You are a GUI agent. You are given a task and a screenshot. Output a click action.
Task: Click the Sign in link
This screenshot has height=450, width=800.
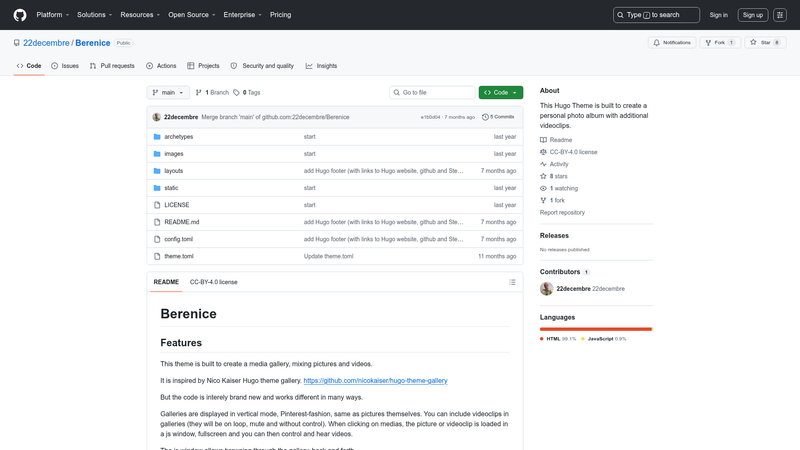tap(718, 15)
